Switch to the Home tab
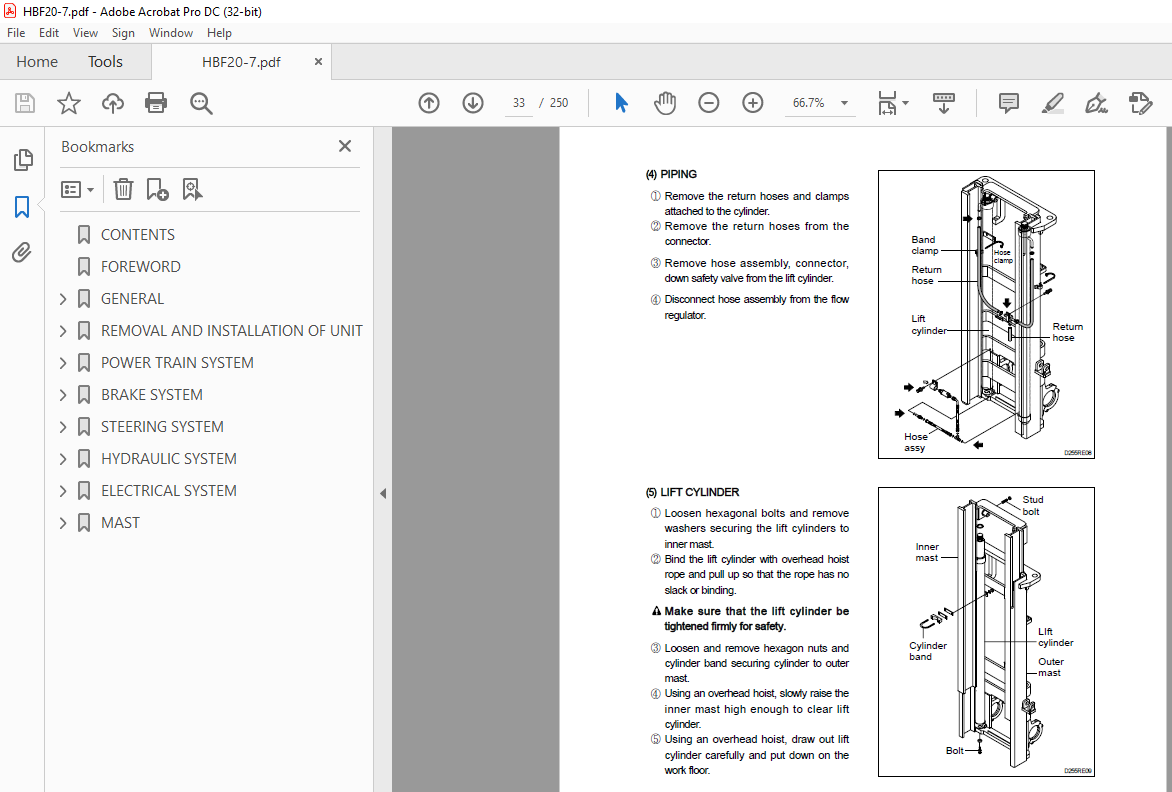The image size is (1172, 792). point(37,62)
